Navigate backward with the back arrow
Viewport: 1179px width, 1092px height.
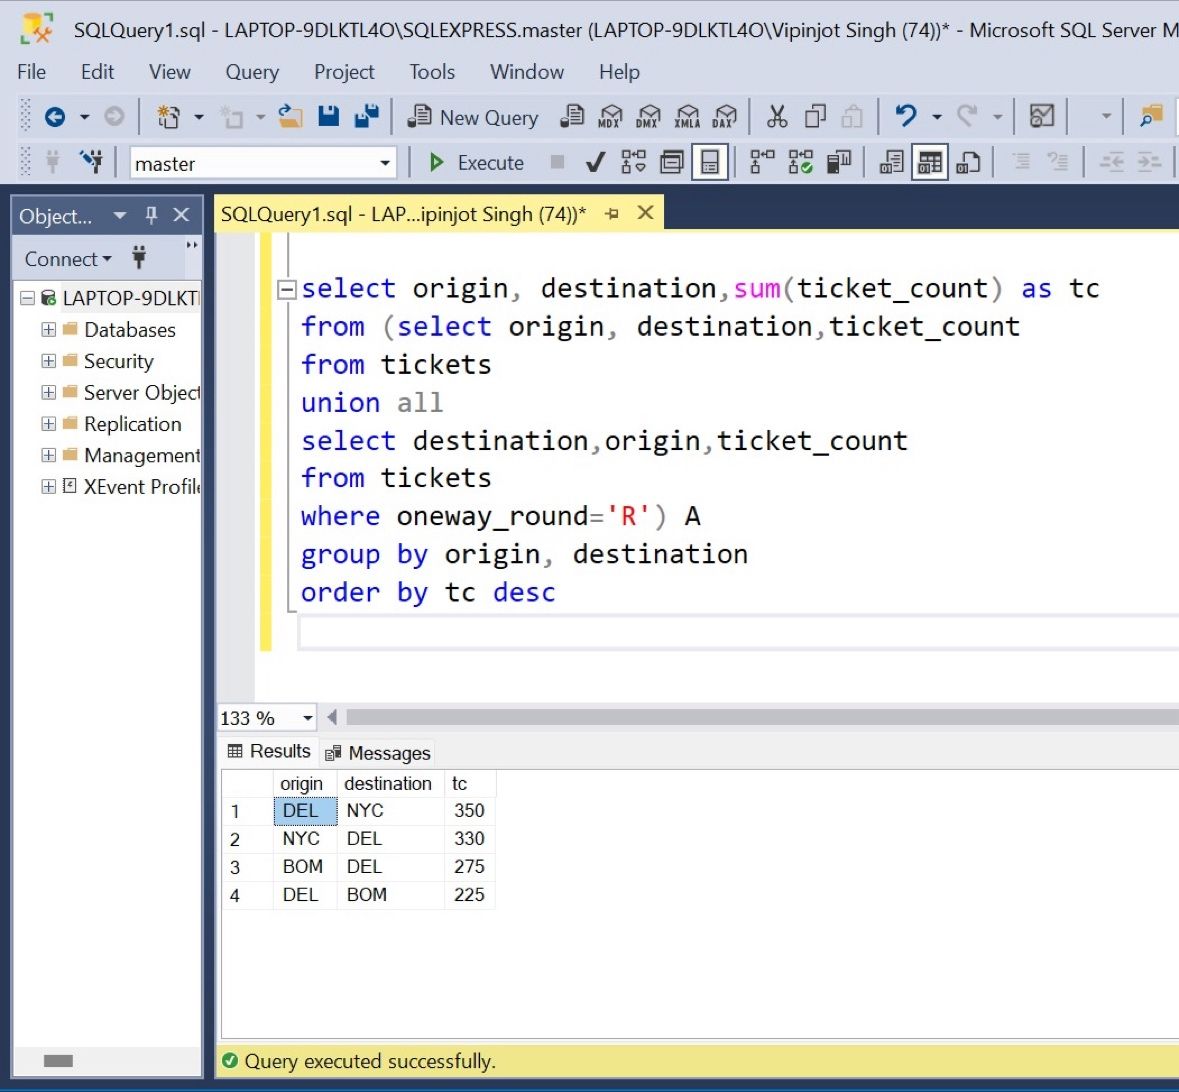click(x=55, y=117)
